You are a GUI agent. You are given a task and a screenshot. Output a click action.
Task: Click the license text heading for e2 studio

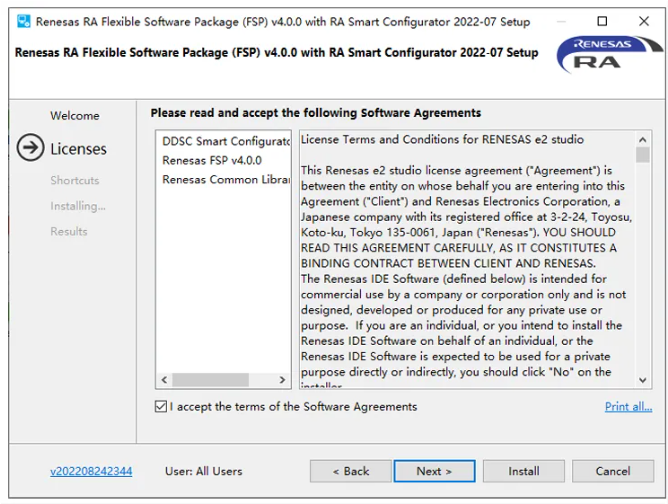[442, 139]
